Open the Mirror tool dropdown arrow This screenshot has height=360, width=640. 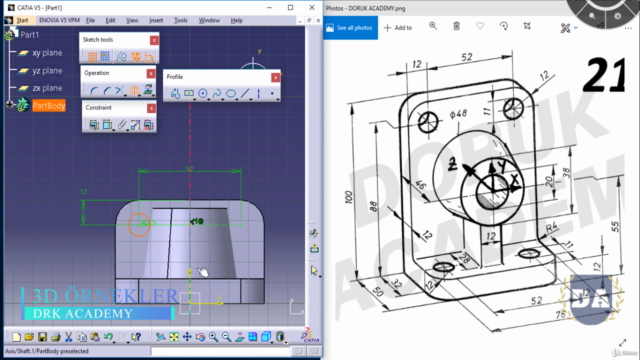(140, 95)
